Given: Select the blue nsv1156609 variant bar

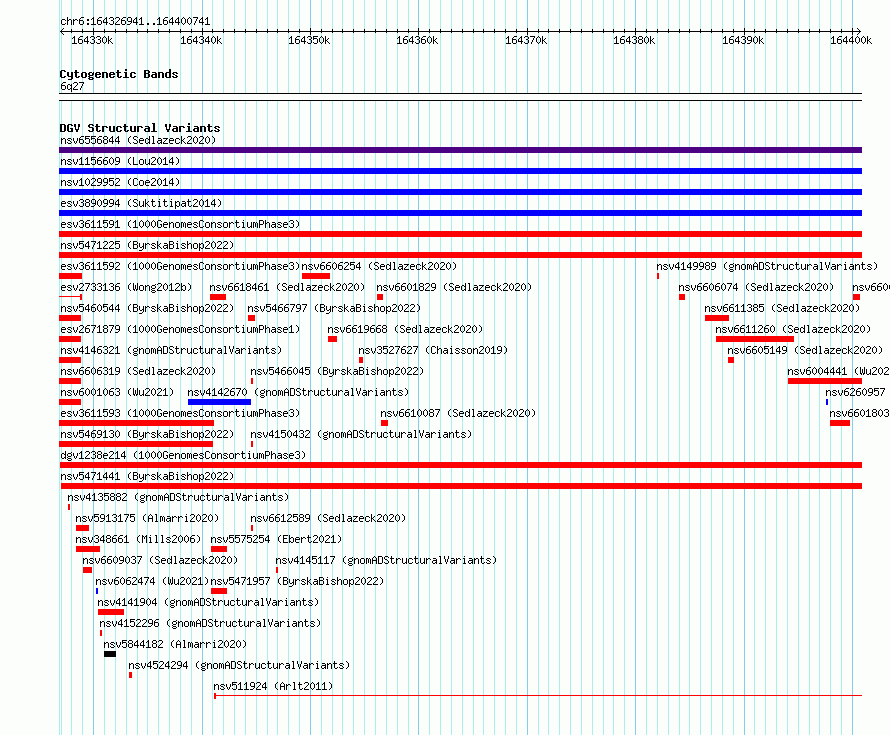Looking at the screenshot, I should pyautogui.click(x=460, y=171).
